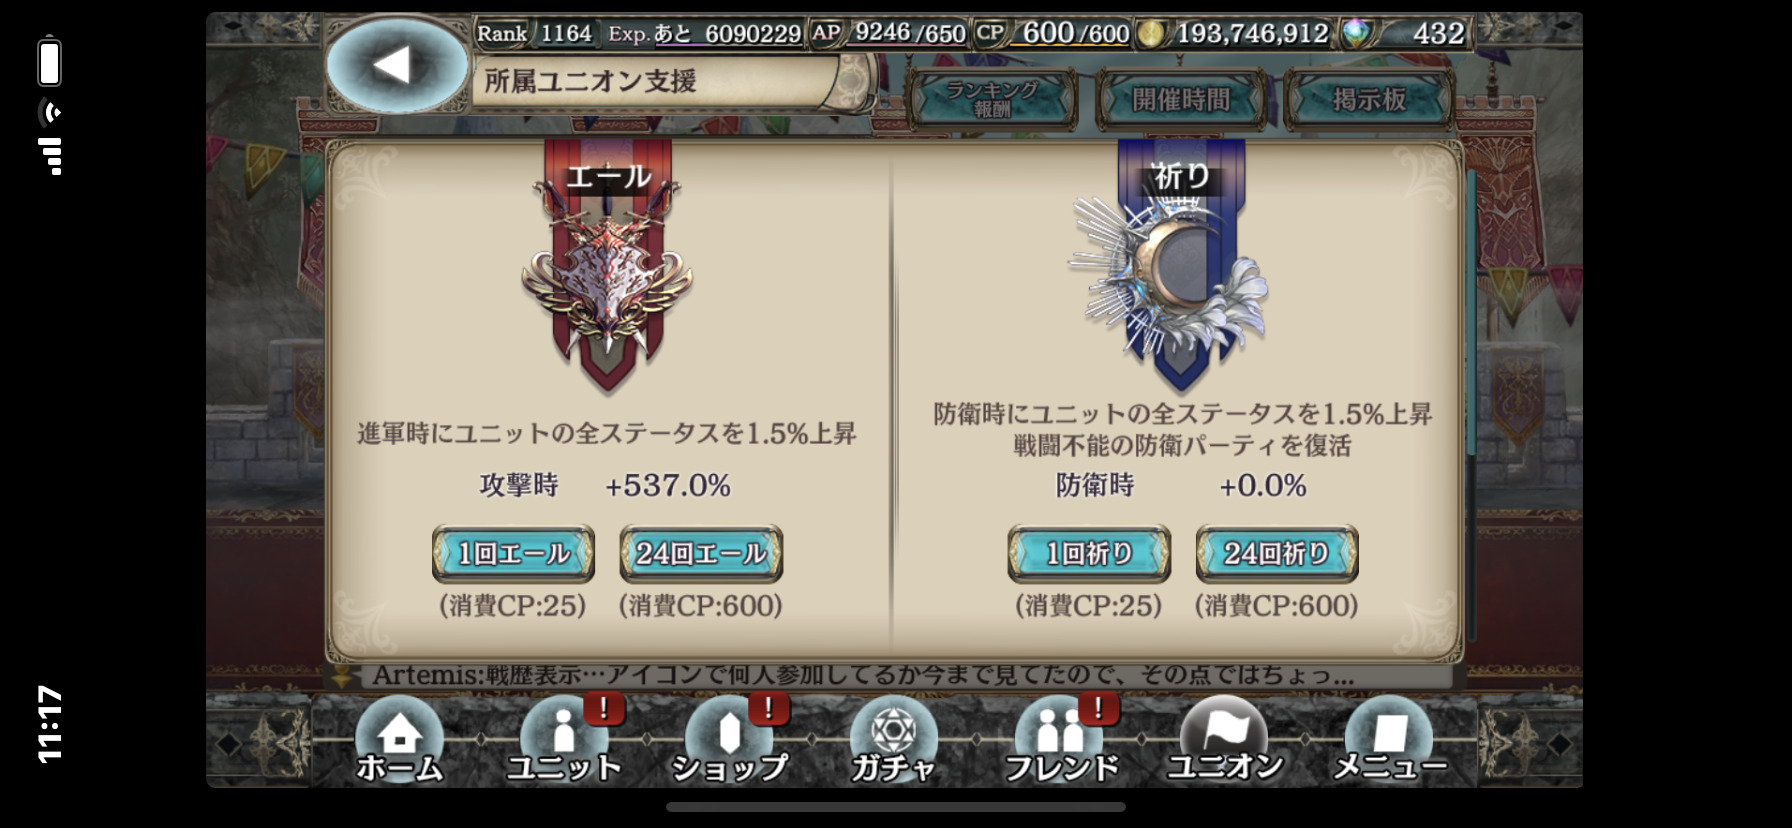Viewport: 1792px width, 828px height.
Task: Tap the gold coin currency icon
Action: point(1151,35)
